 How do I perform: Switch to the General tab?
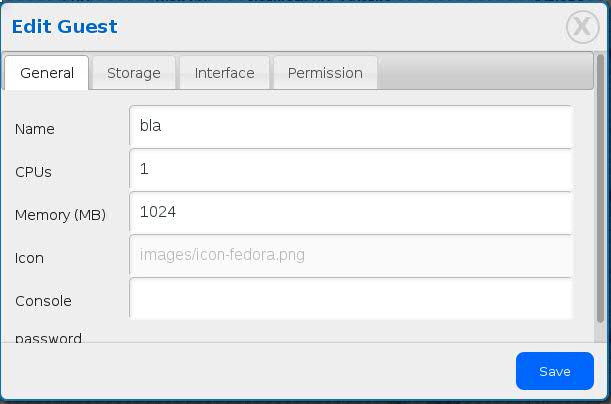point(47,73)
